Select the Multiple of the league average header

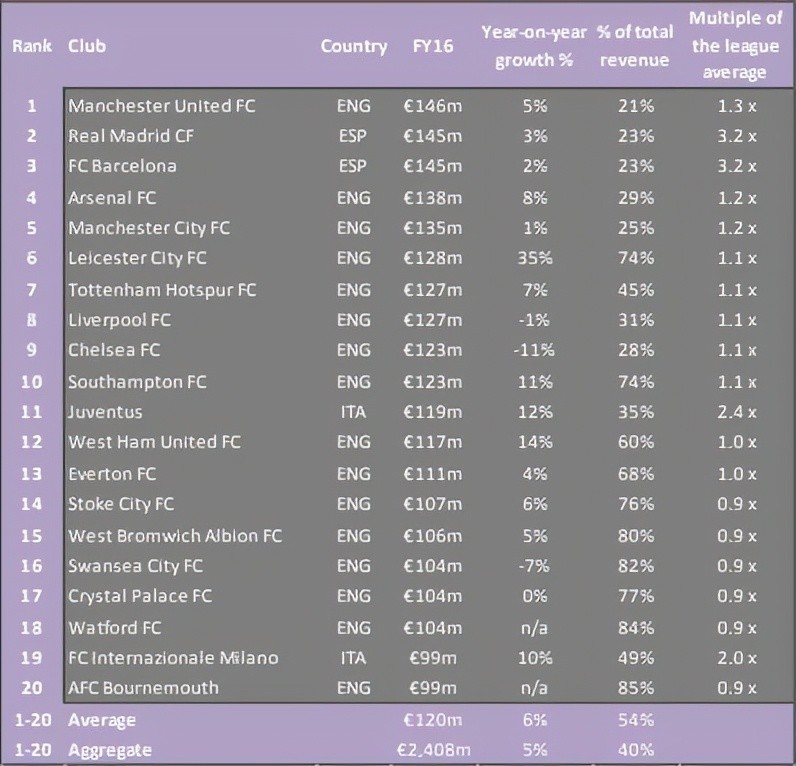tap(735, 46)
